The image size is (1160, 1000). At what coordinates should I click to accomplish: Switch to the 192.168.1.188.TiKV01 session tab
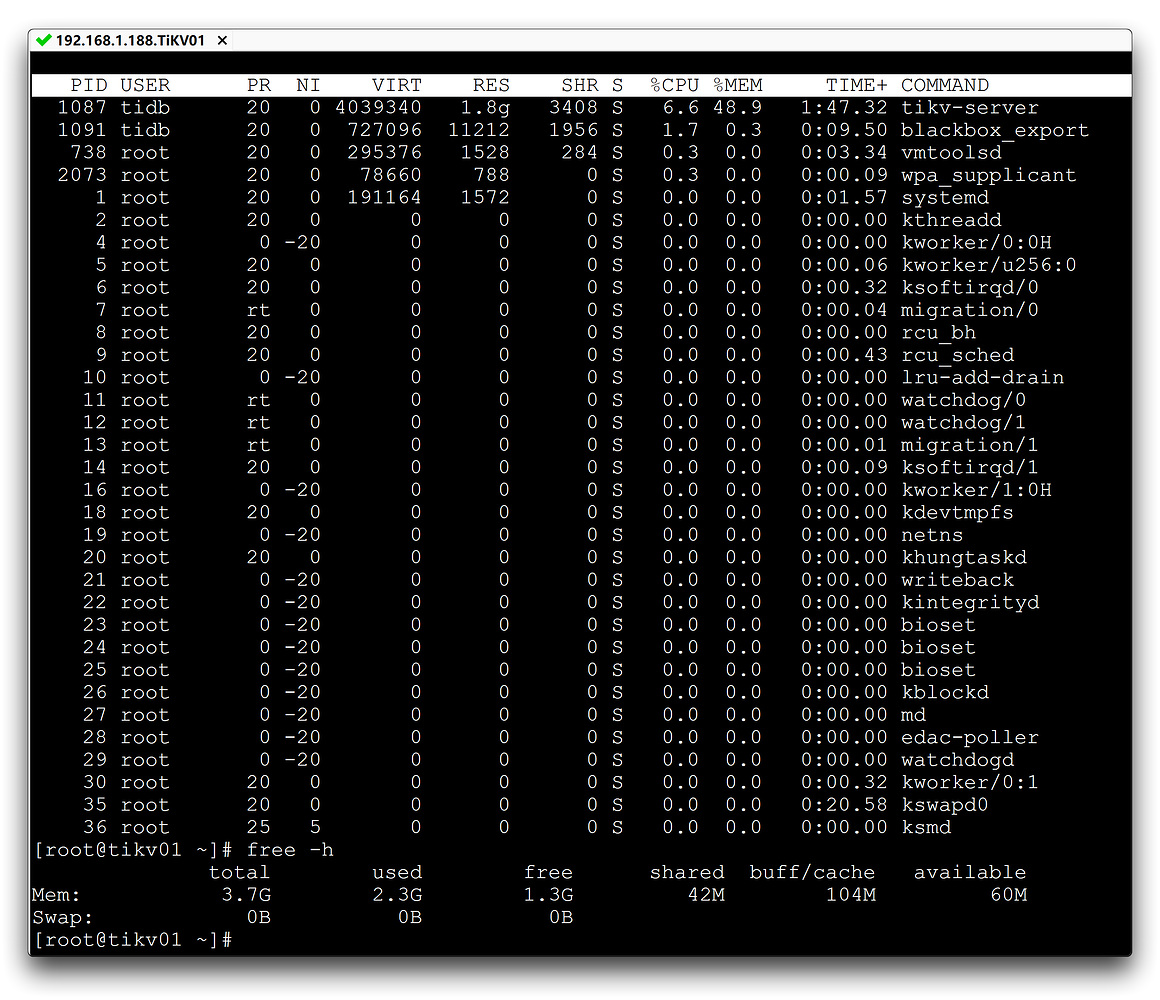click(130, 41)
